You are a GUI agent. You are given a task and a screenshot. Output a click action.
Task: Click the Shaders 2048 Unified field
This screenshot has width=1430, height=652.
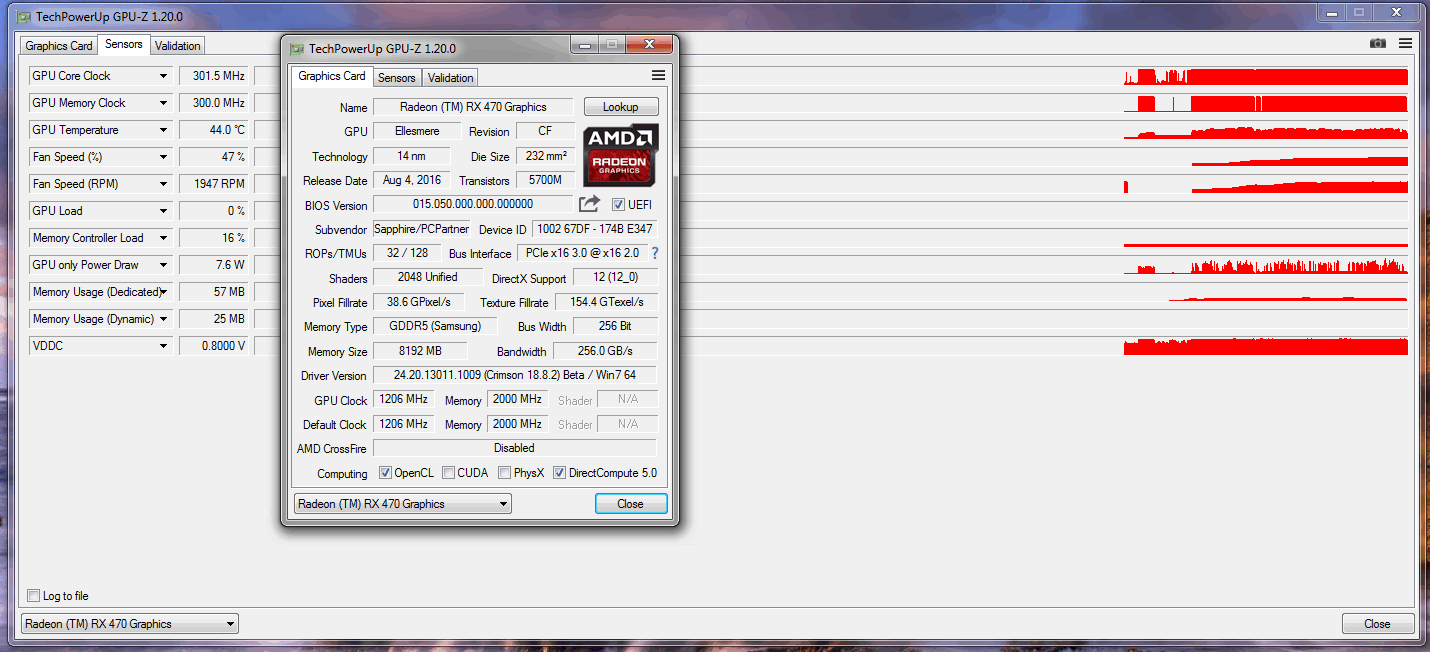coord(427,277)
